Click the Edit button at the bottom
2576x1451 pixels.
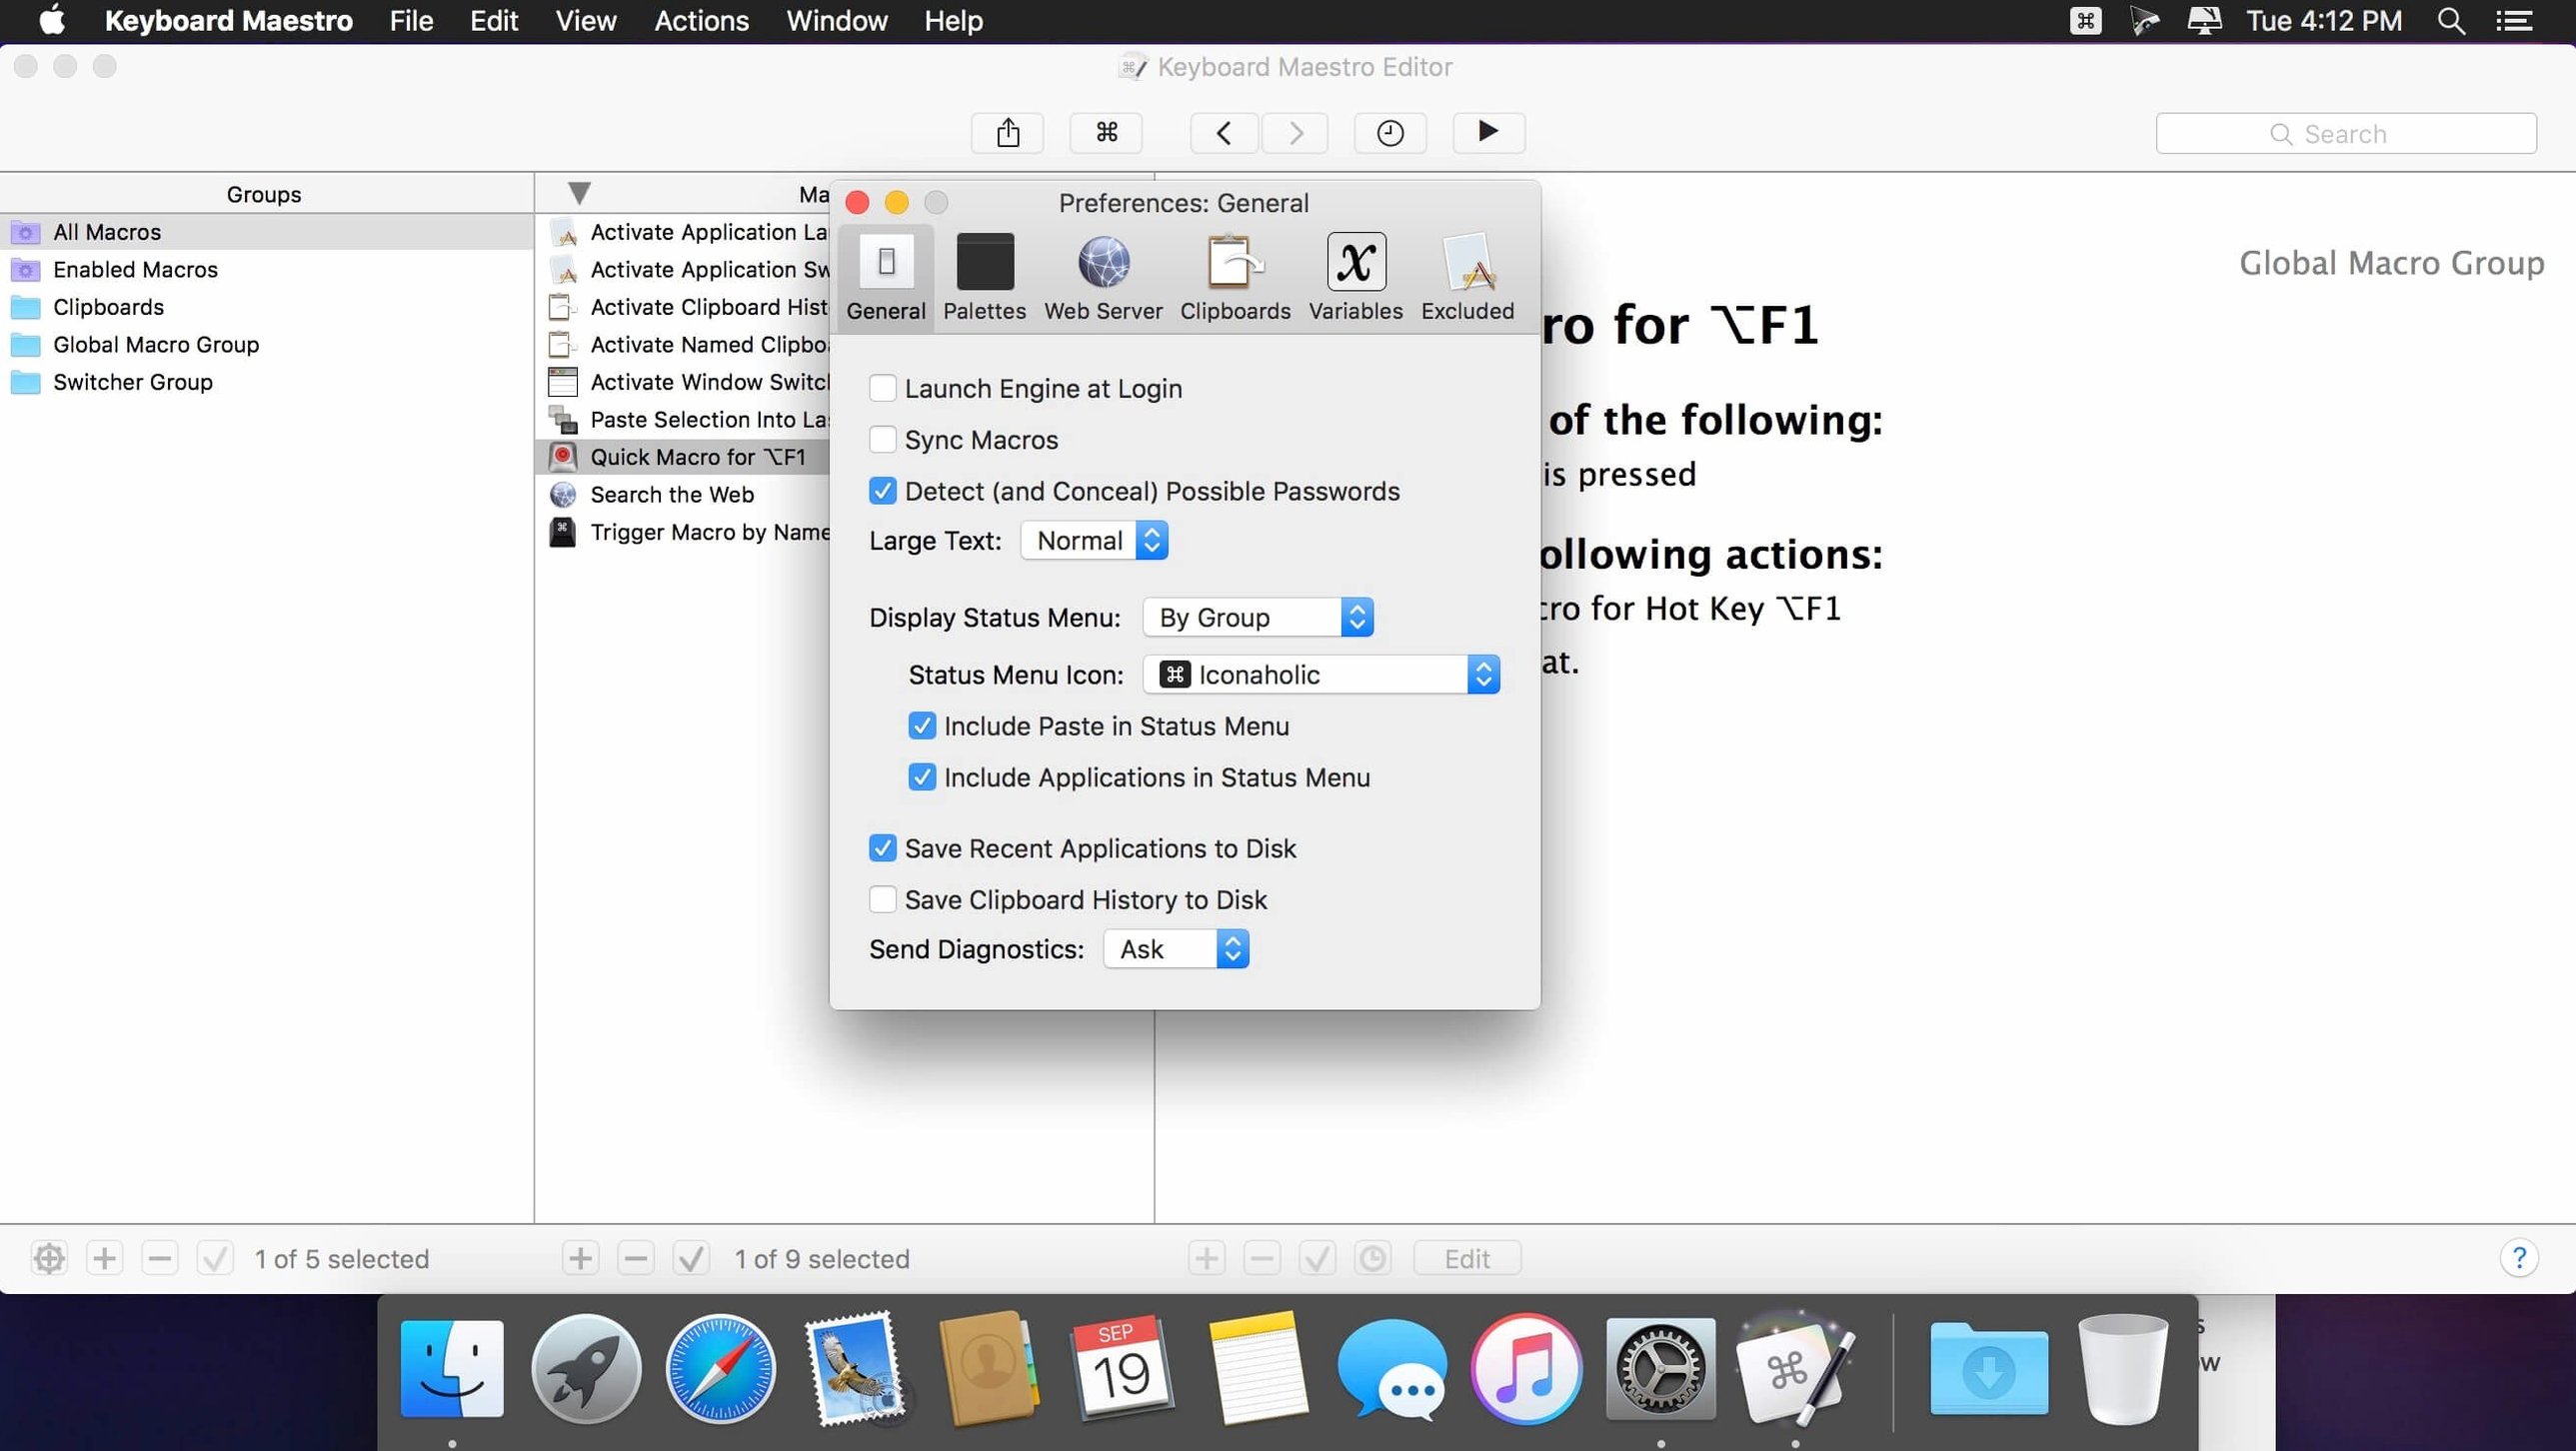pos(1467,1258)
